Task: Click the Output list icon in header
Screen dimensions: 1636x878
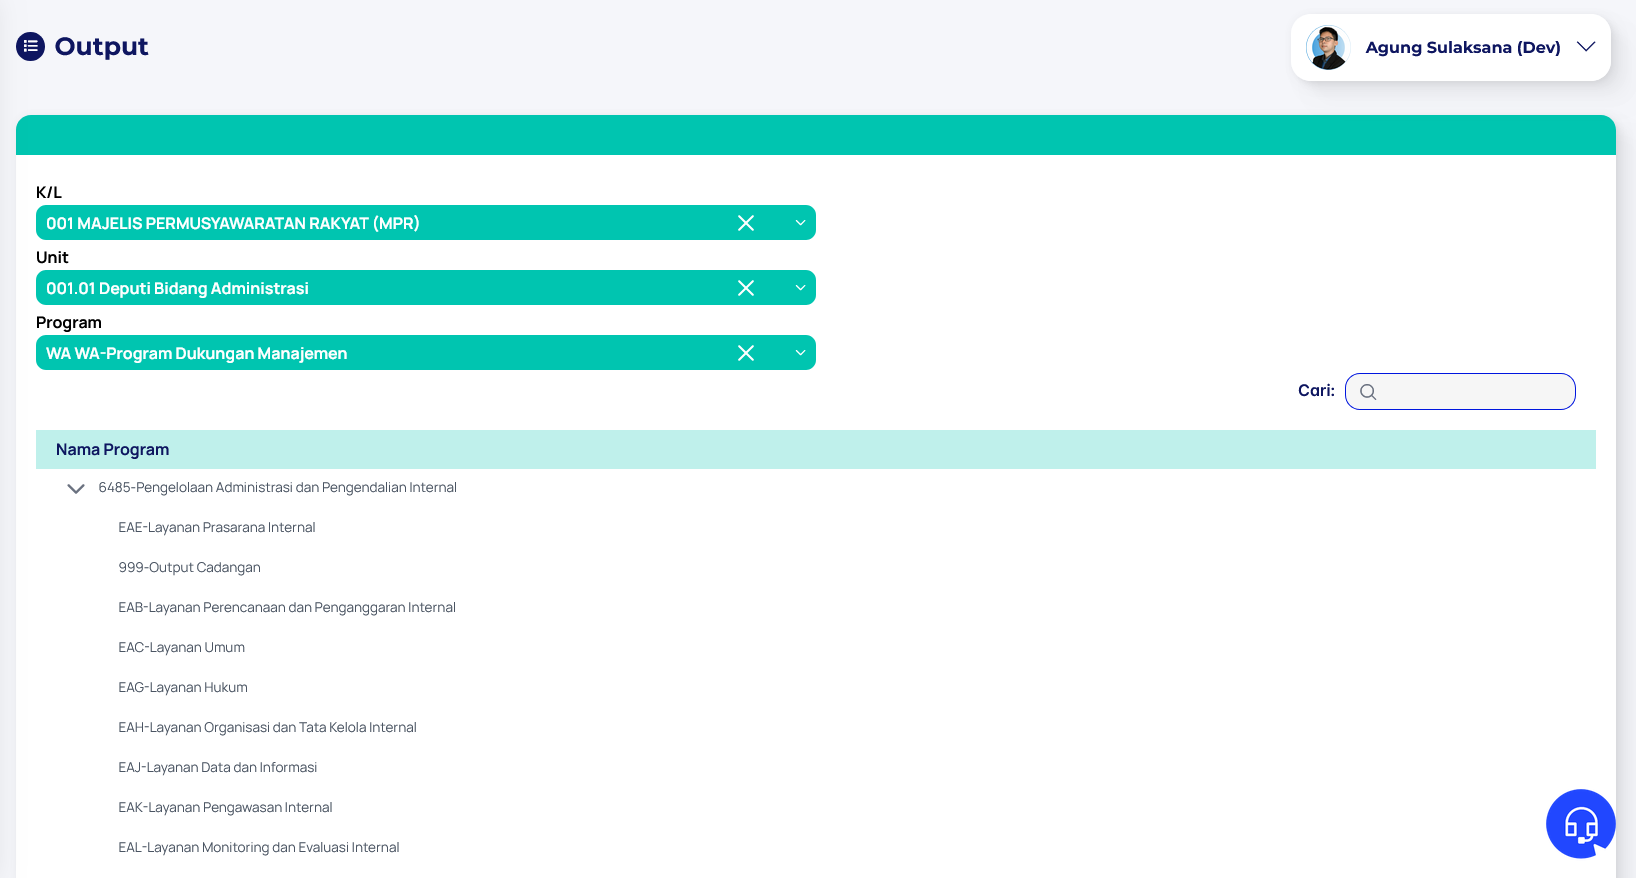Action: 31,46
